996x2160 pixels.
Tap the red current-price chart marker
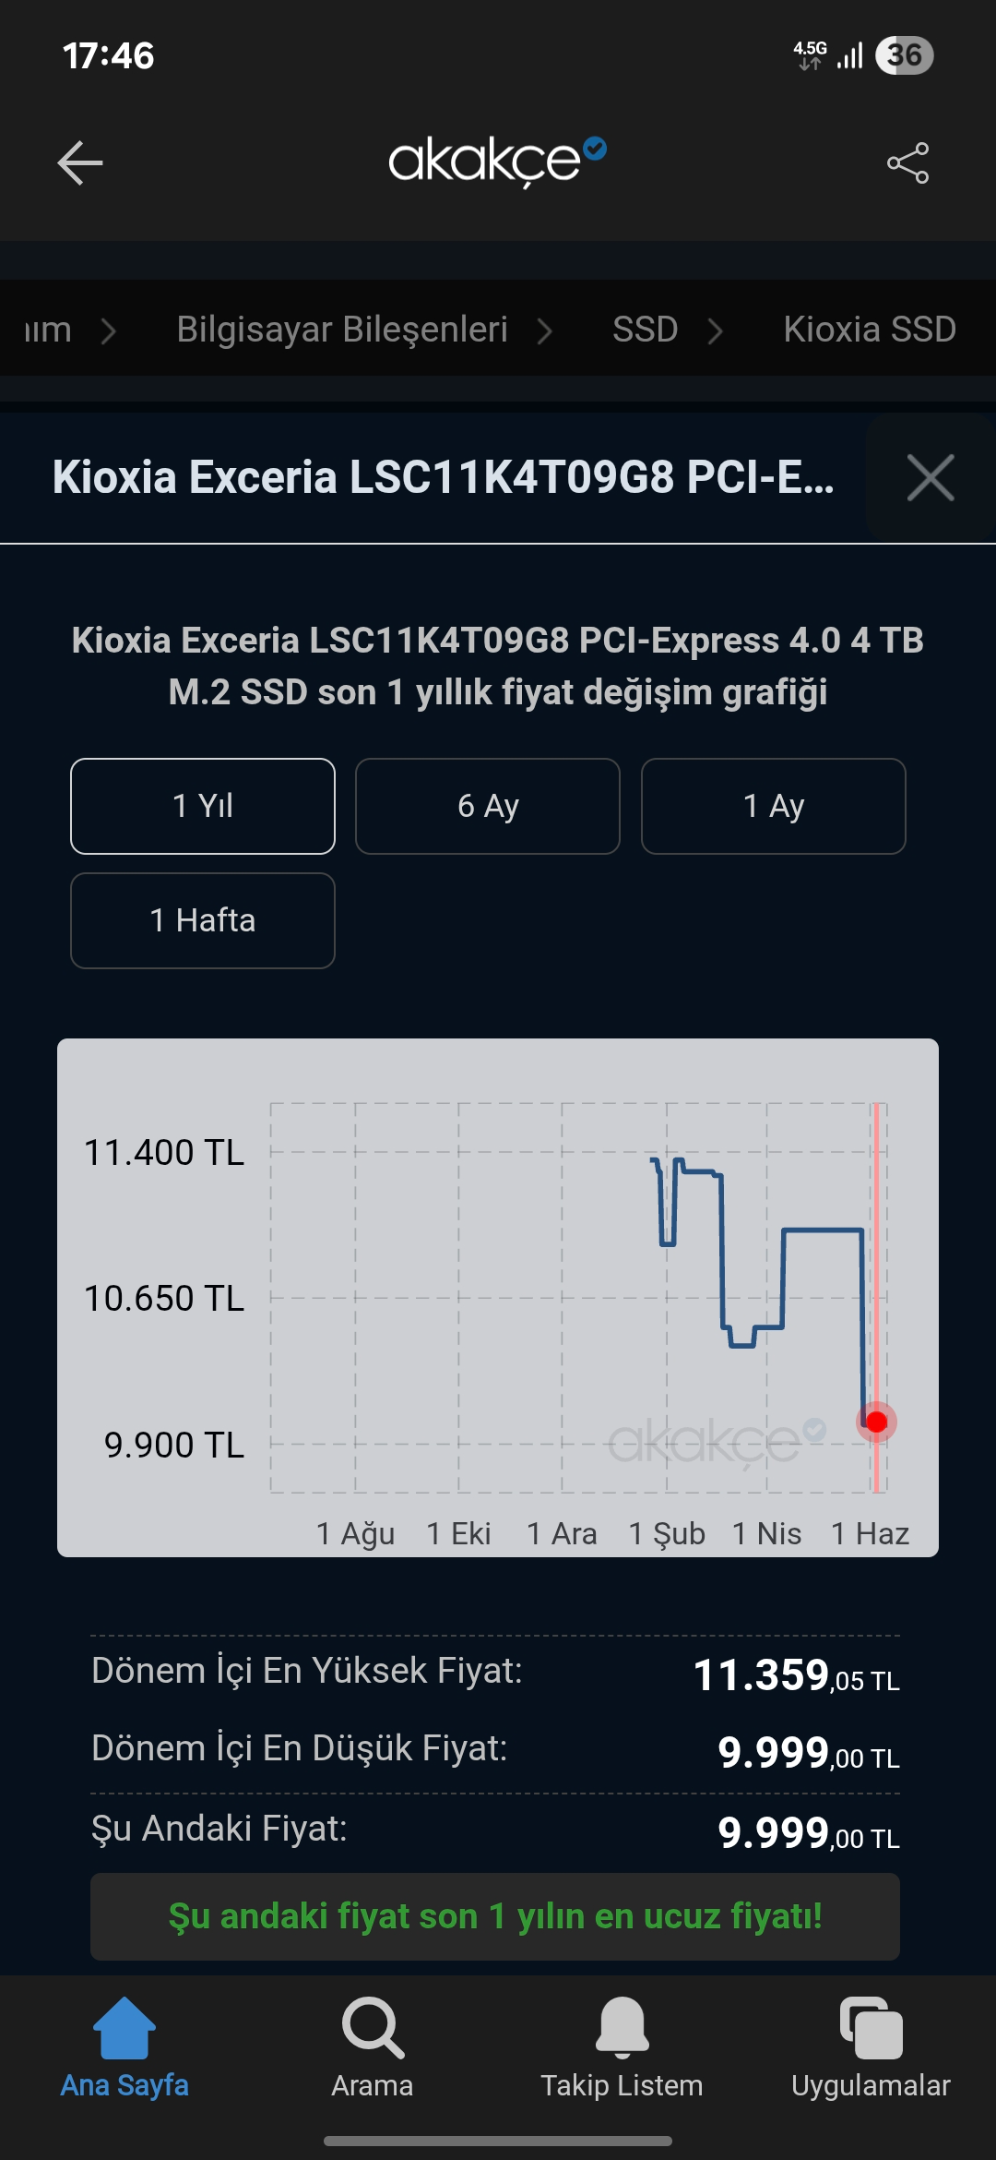pyautogui.click(x=877, y=1422)
